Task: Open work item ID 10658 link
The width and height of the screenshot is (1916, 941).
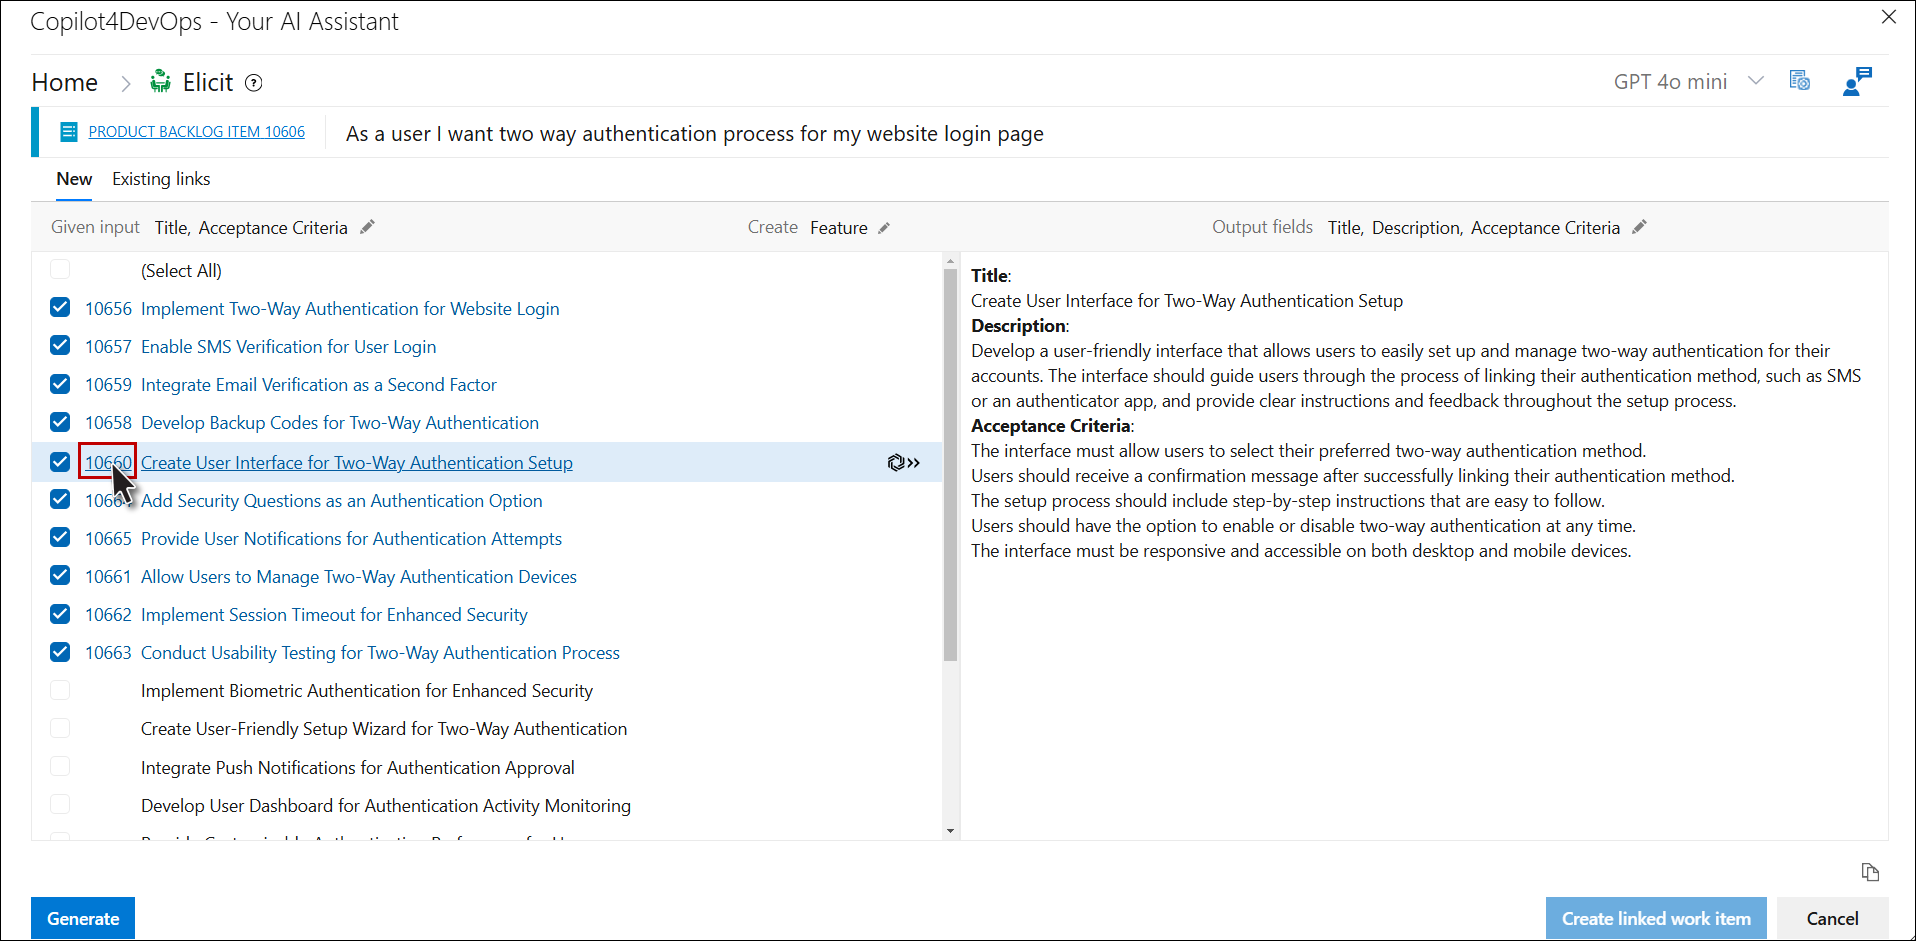Action: click(x=108, y=423)
